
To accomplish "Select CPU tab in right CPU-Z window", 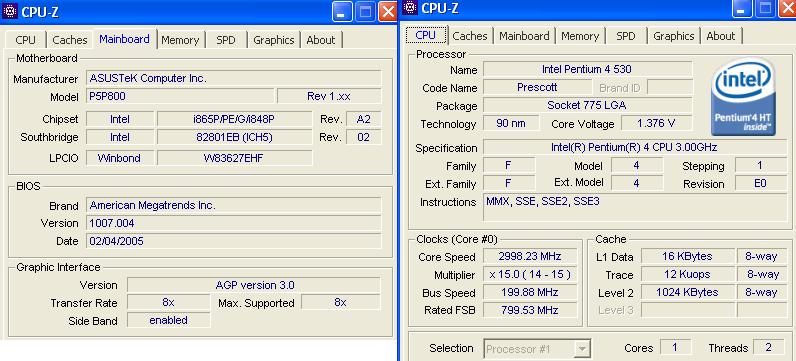I will coord(425,35).
